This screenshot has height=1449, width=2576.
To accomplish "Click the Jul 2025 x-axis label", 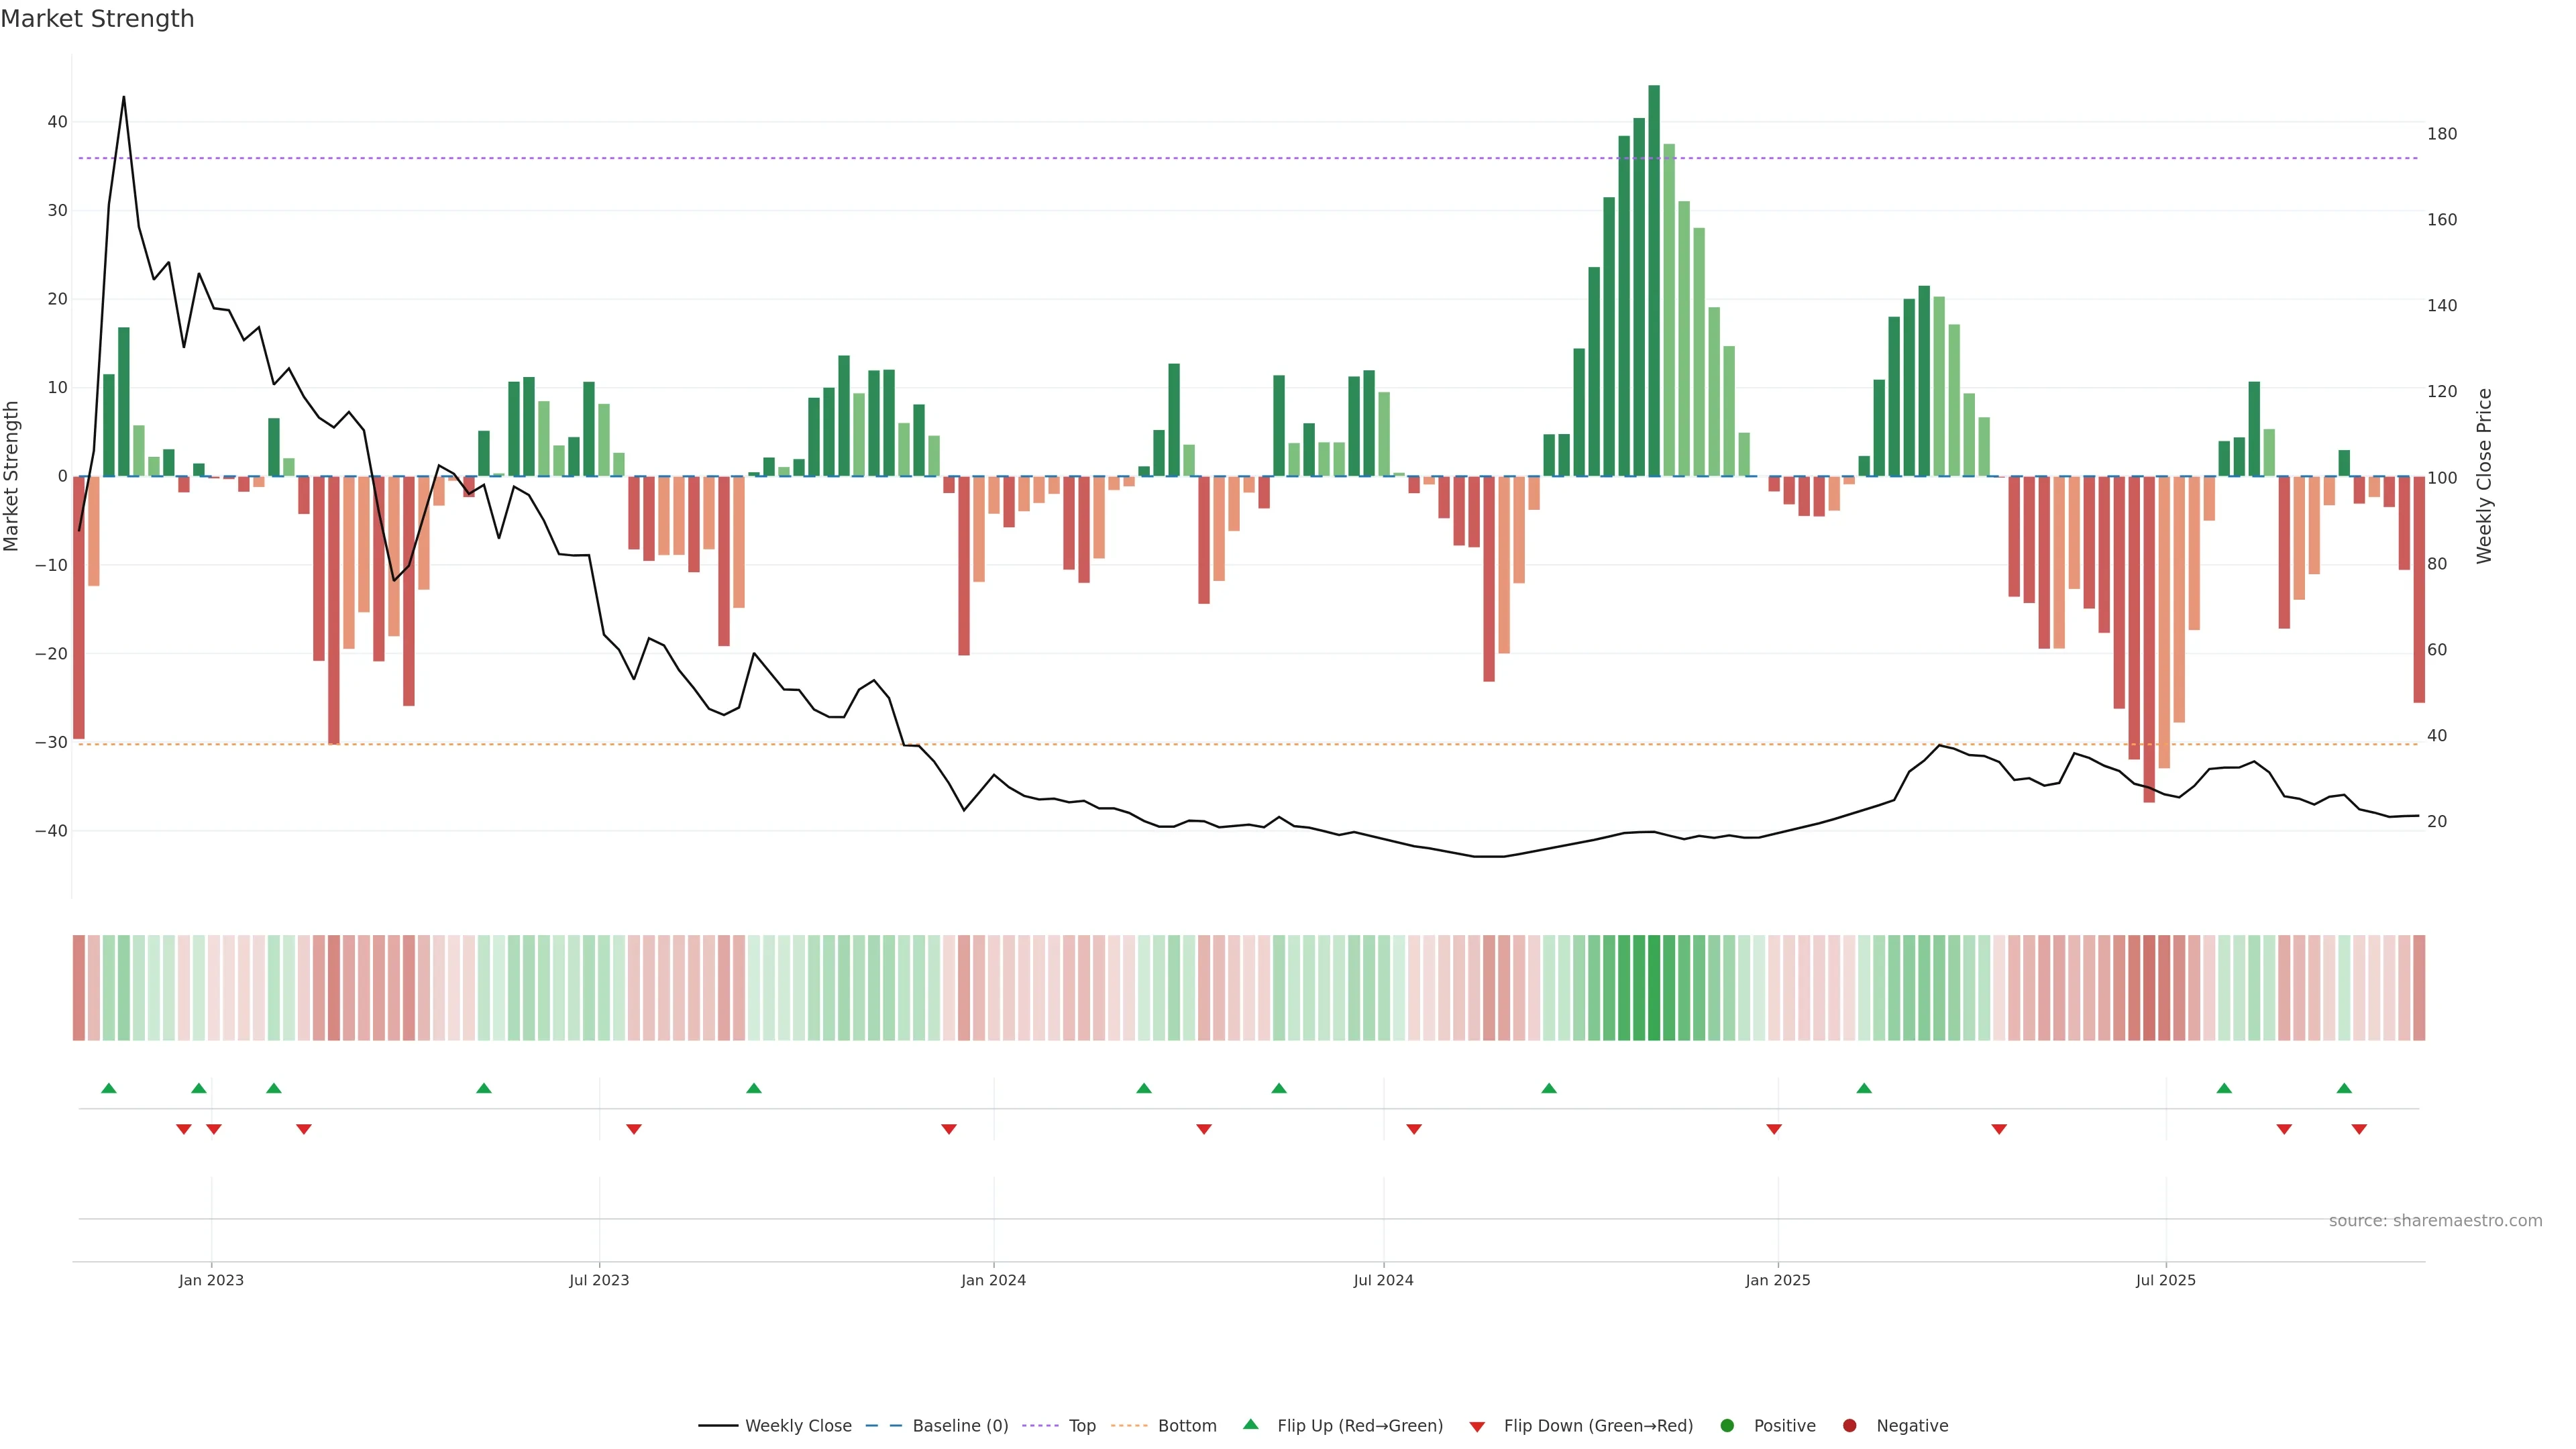I will coord(2165,1280).
